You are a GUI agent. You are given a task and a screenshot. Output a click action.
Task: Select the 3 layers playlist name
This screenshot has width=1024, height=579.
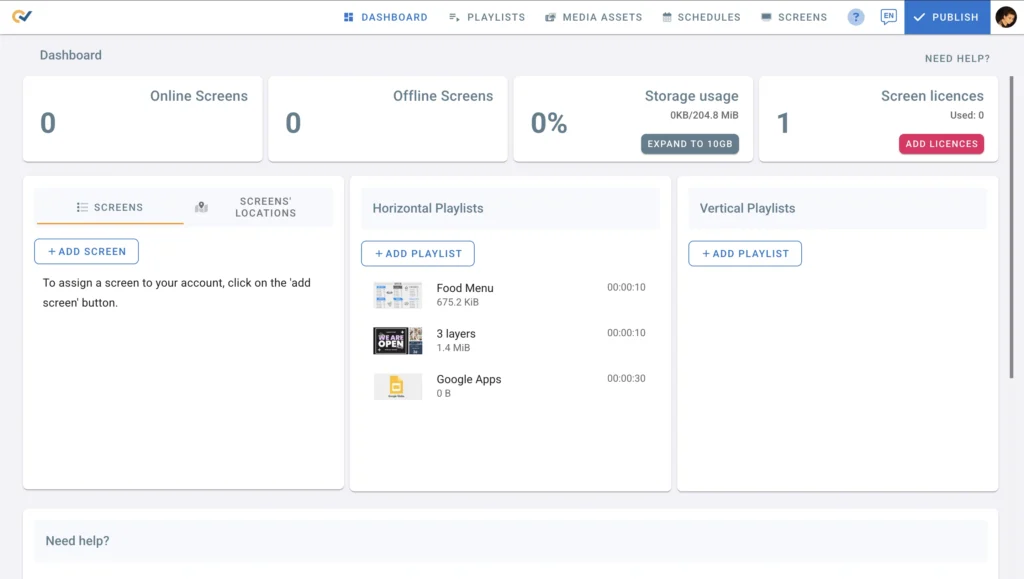[x=456, y=334]
